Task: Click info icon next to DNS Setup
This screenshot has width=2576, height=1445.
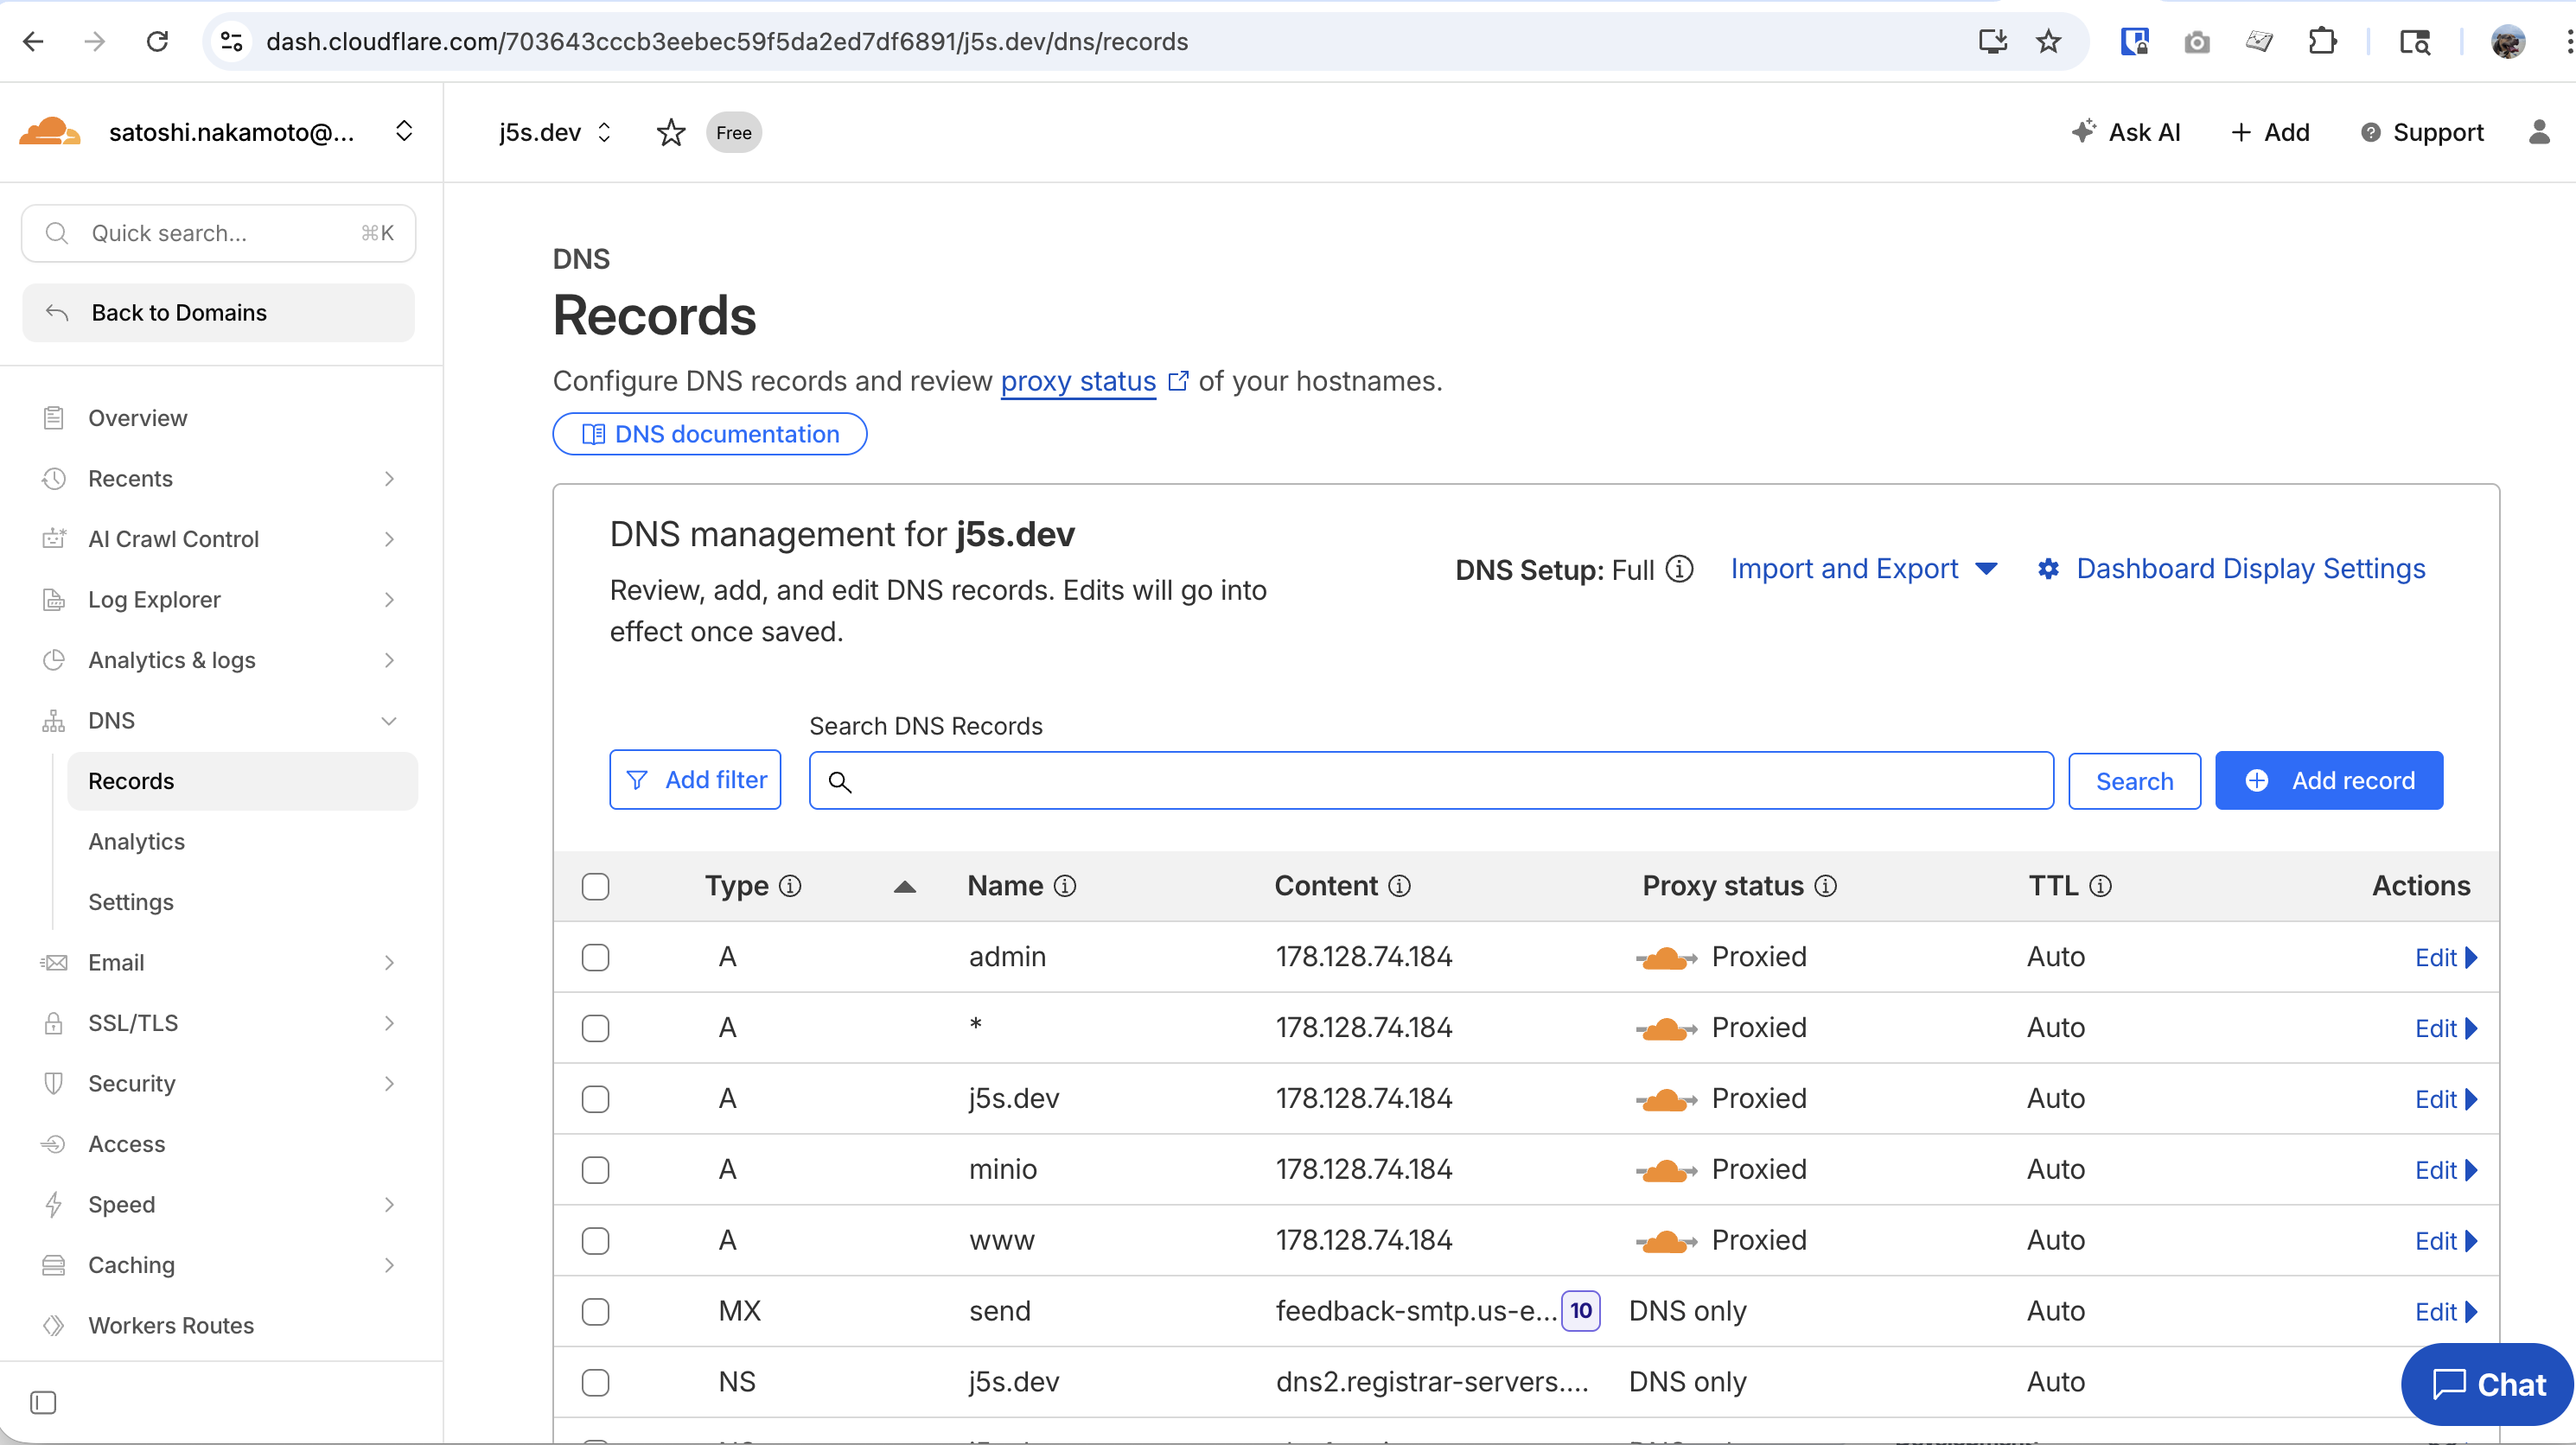Action: [x=1679, y=569]
